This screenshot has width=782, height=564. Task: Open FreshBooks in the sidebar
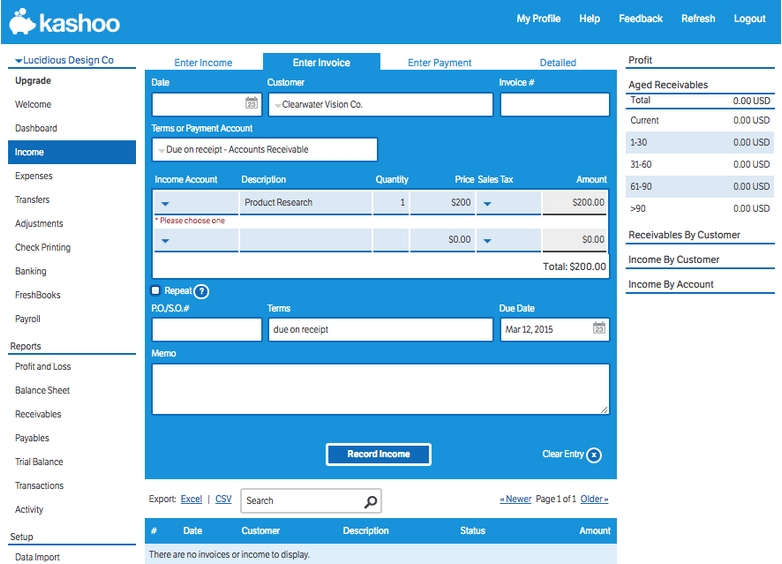click(37, 295)
